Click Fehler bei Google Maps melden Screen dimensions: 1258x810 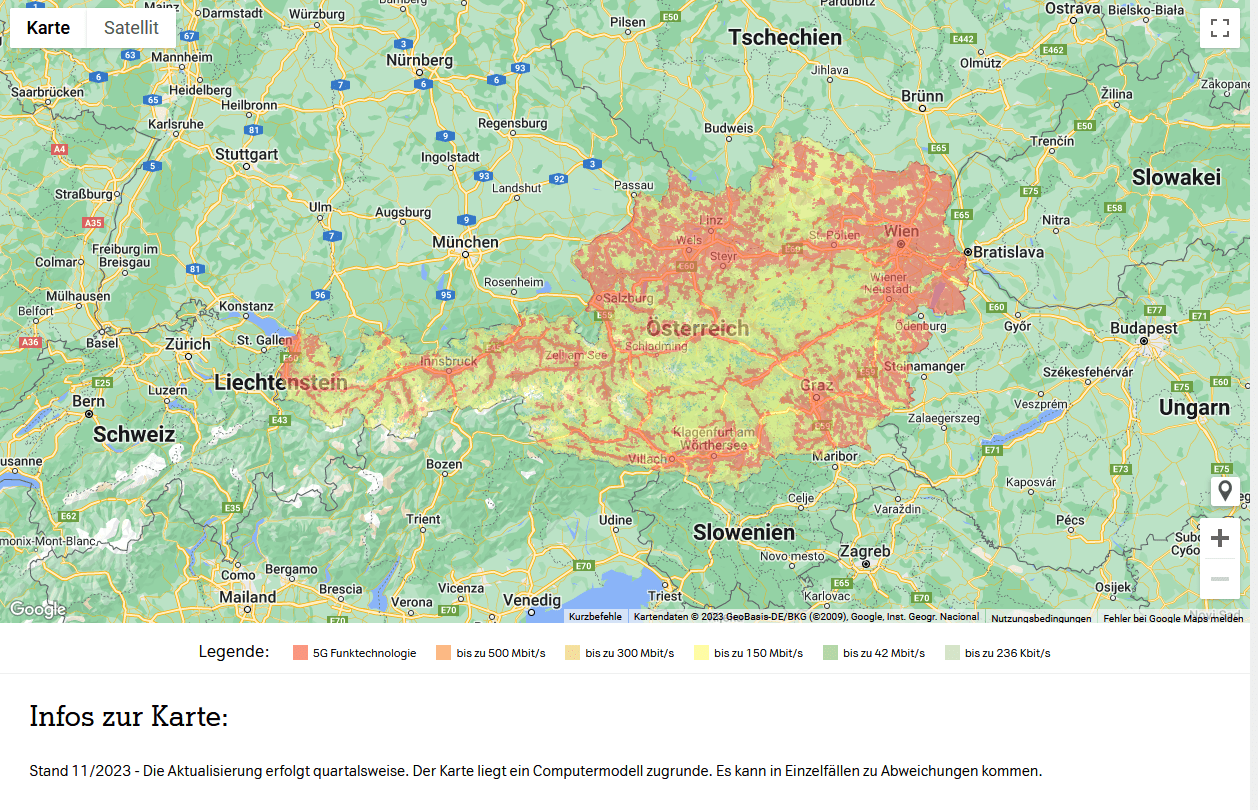click(x=1173, y=618)
